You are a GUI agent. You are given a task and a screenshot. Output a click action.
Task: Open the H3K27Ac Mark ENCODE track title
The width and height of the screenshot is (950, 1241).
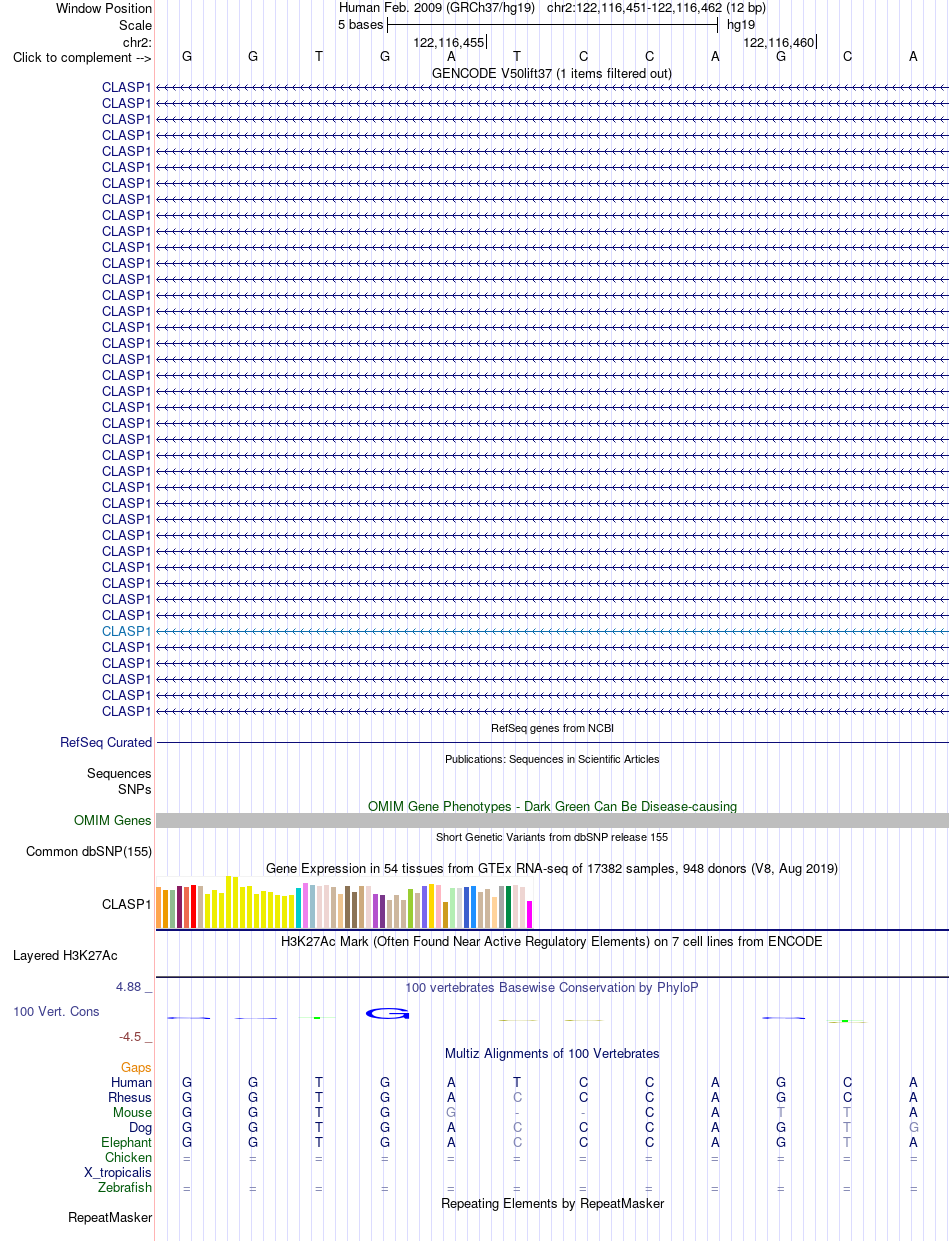tap(552, 942)
